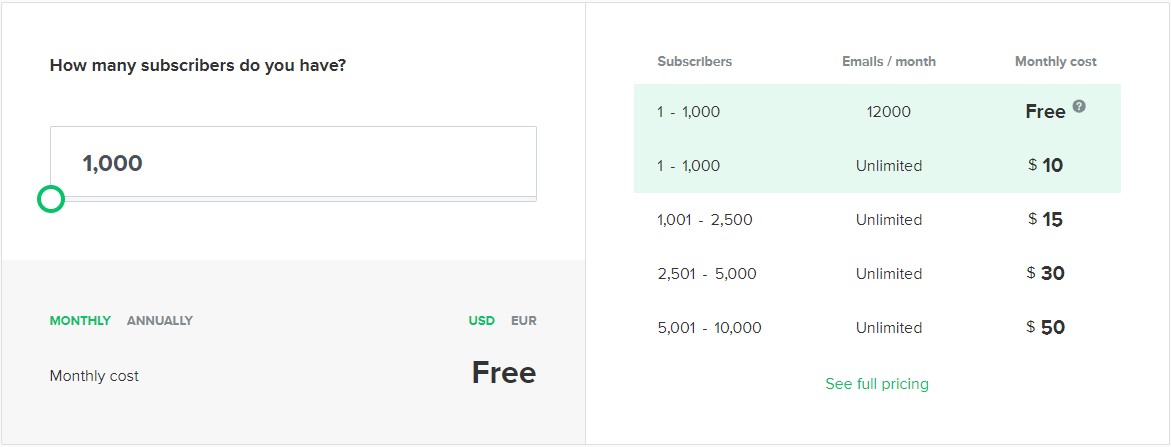Click the Monthly cost column header
1171x447 pixels.
1055,61
